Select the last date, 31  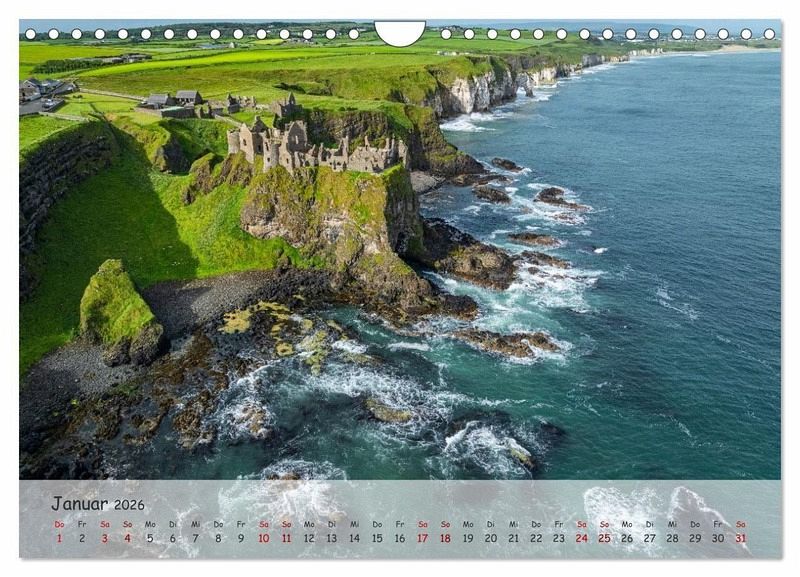[740, 538]
